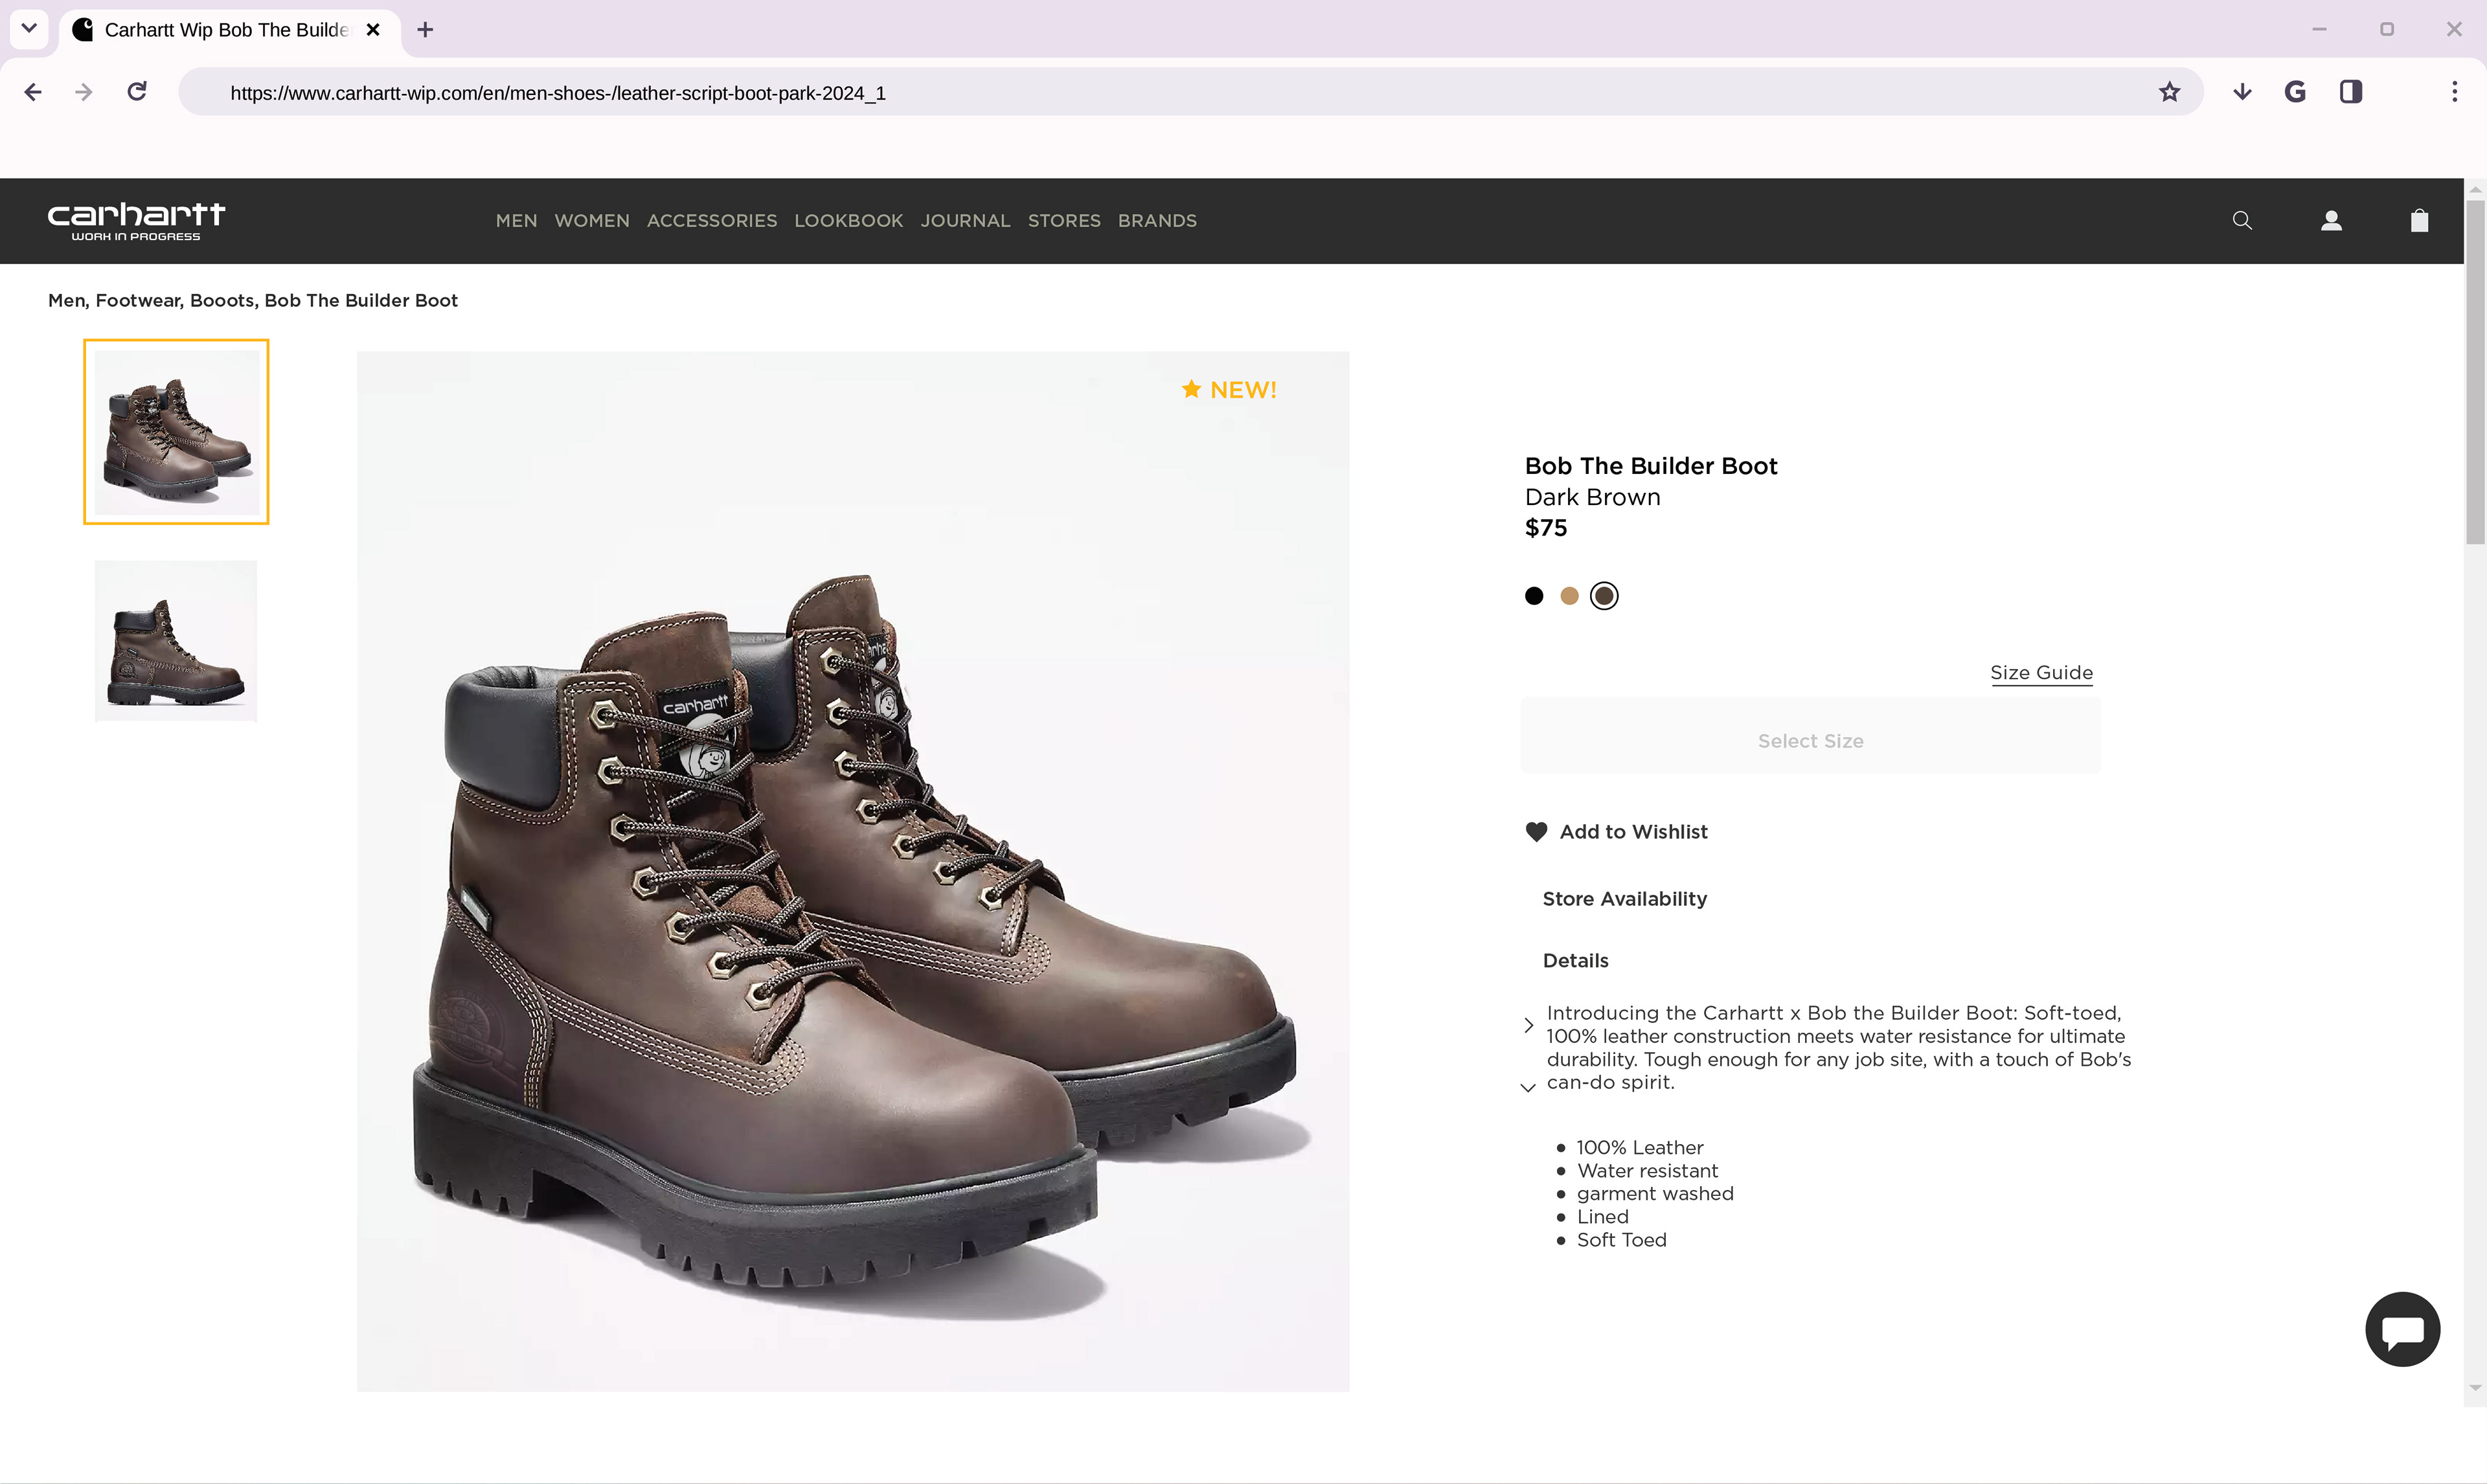Click the Google G toolbar icon

coord(2295,92)
